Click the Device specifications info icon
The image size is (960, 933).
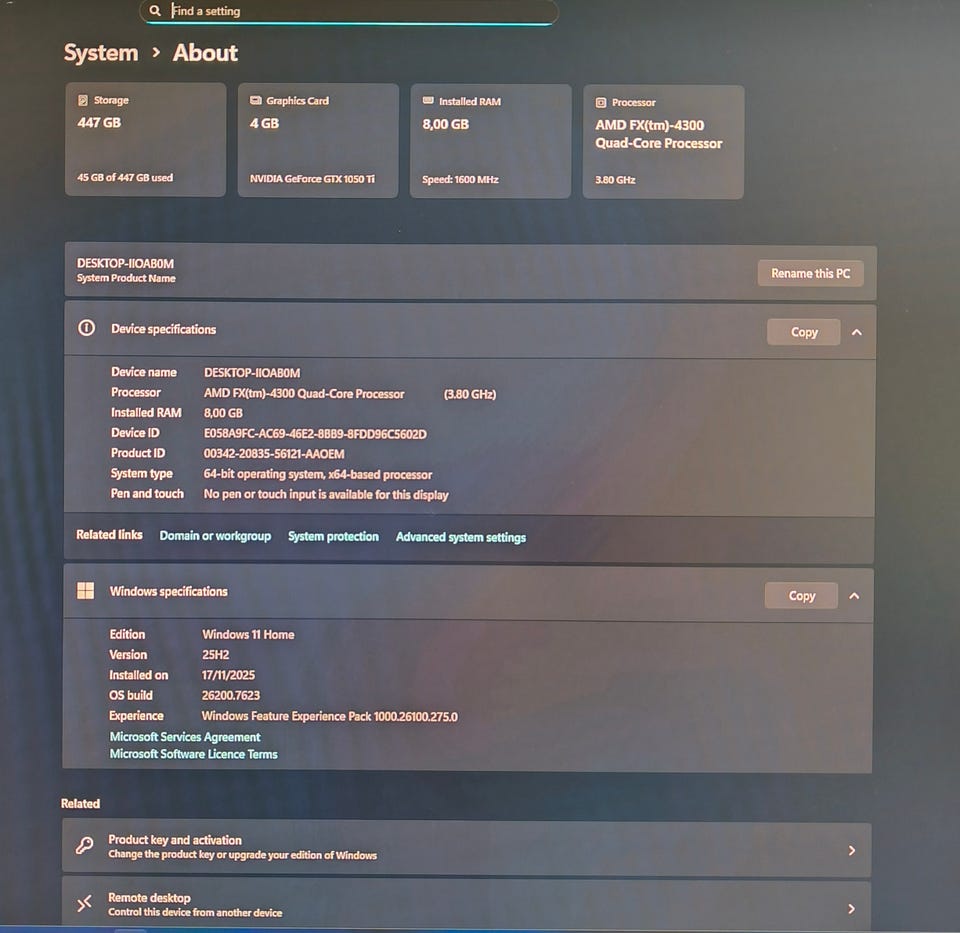(x=86, y=328)
